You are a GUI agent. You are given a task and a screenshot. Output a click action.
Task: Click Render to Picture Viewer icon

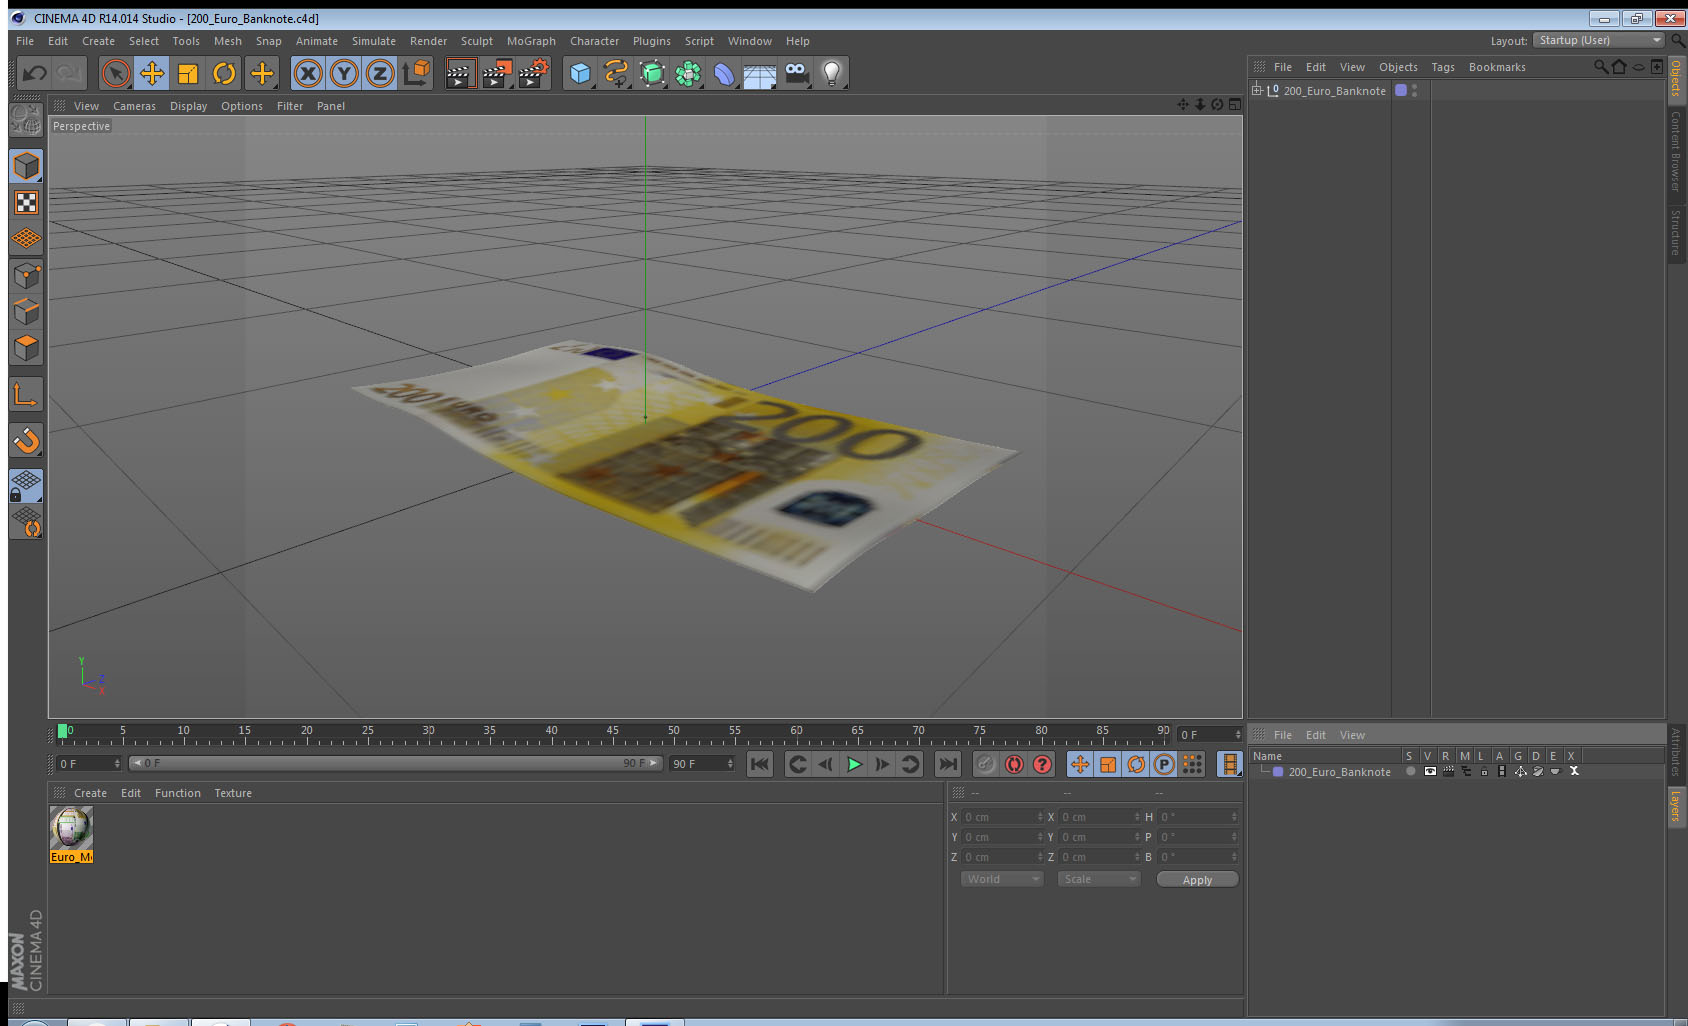click(x=497, y=73)
